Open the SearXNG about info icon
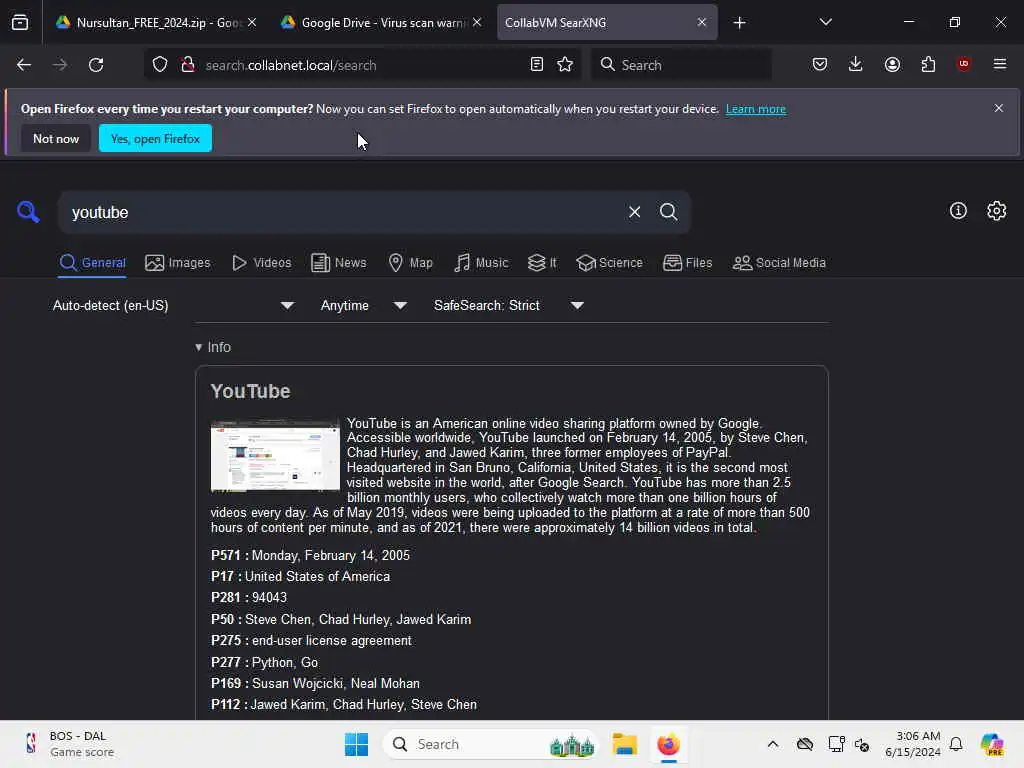 (958, 211)
